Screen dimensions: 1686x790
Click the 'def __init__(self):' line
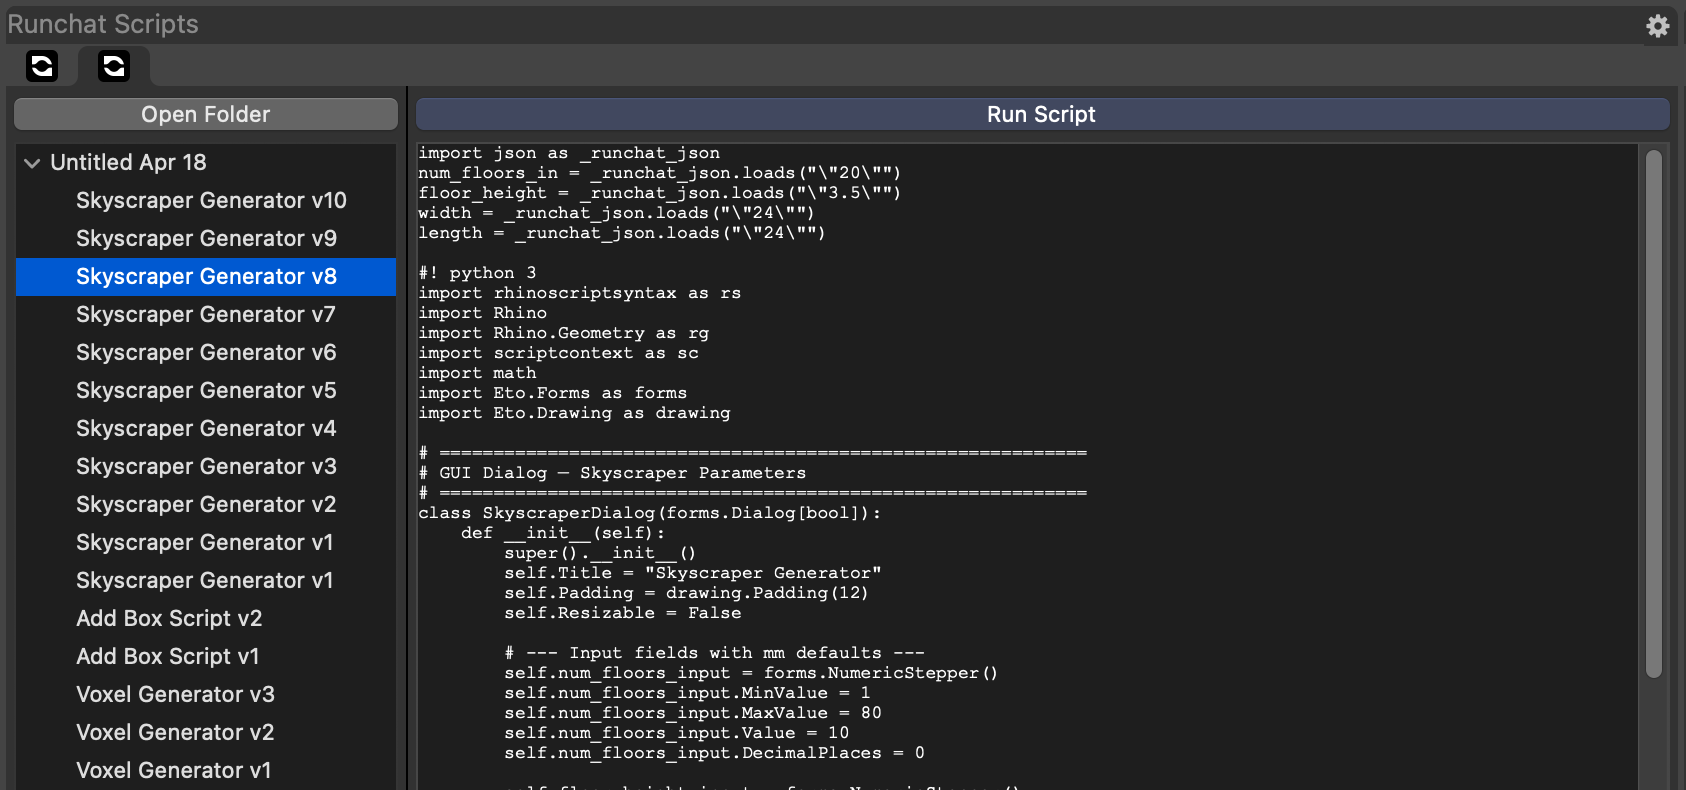click(x=563, y=533)
